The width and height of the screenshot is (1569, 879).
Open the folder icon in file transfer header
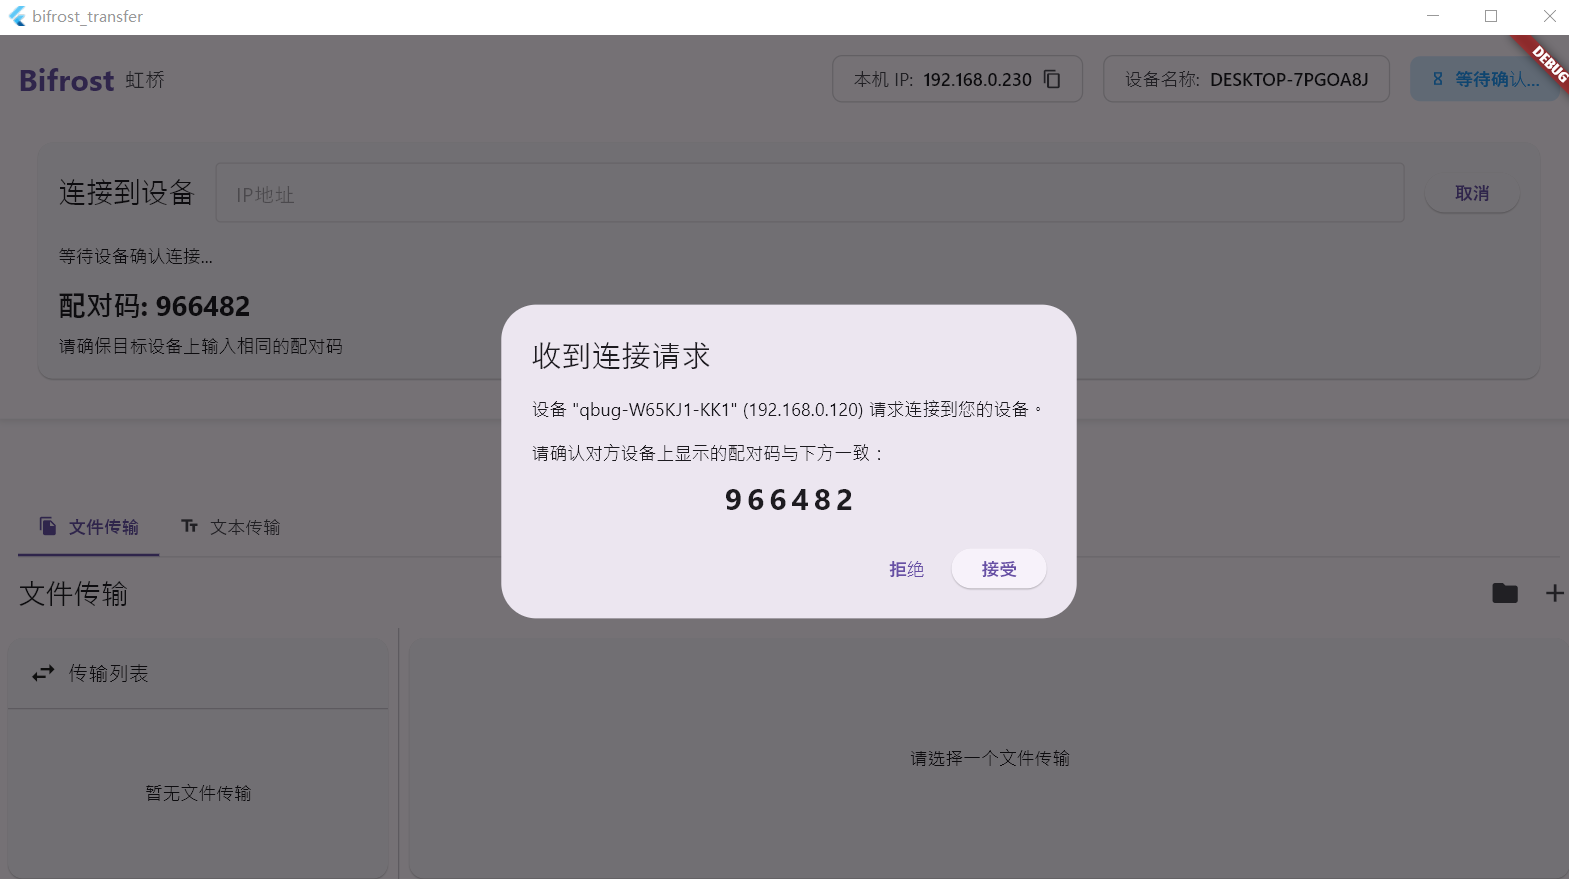(x=1505, y=593)
